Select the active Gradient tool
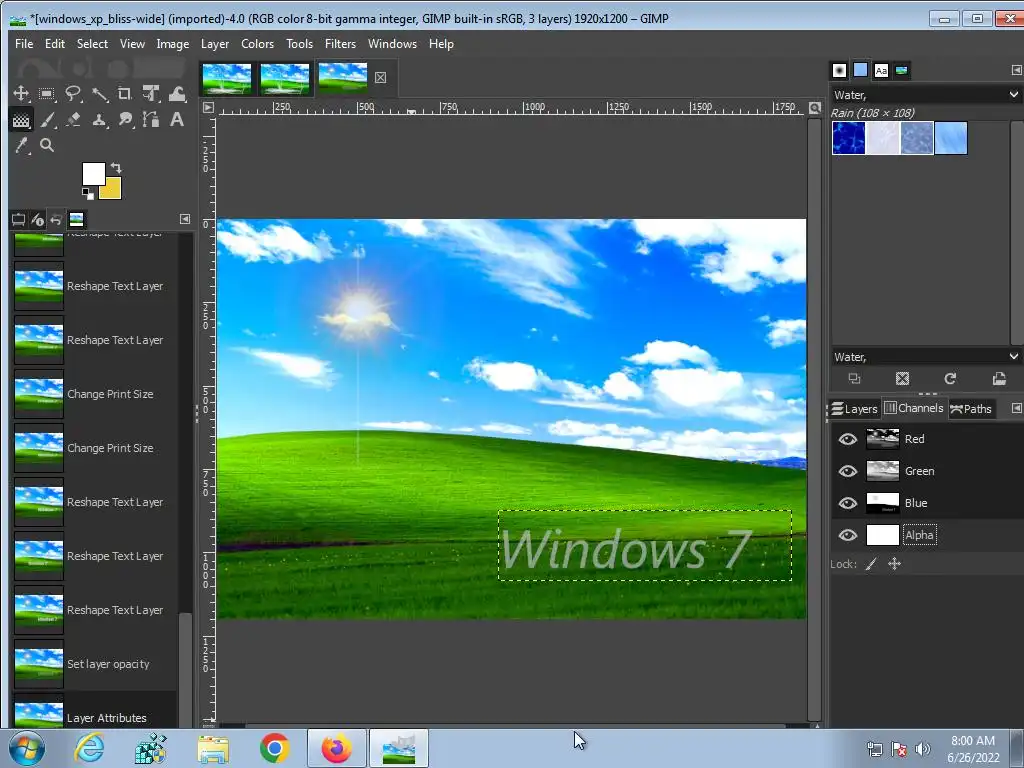This screenshot has width=1024, height=768. [21, 120]
